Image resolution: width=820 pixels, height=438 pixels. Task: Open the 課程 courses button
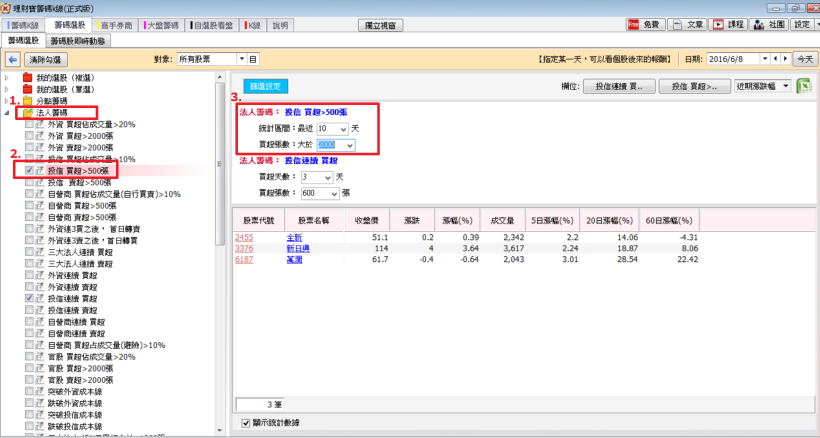click(728, 25)
